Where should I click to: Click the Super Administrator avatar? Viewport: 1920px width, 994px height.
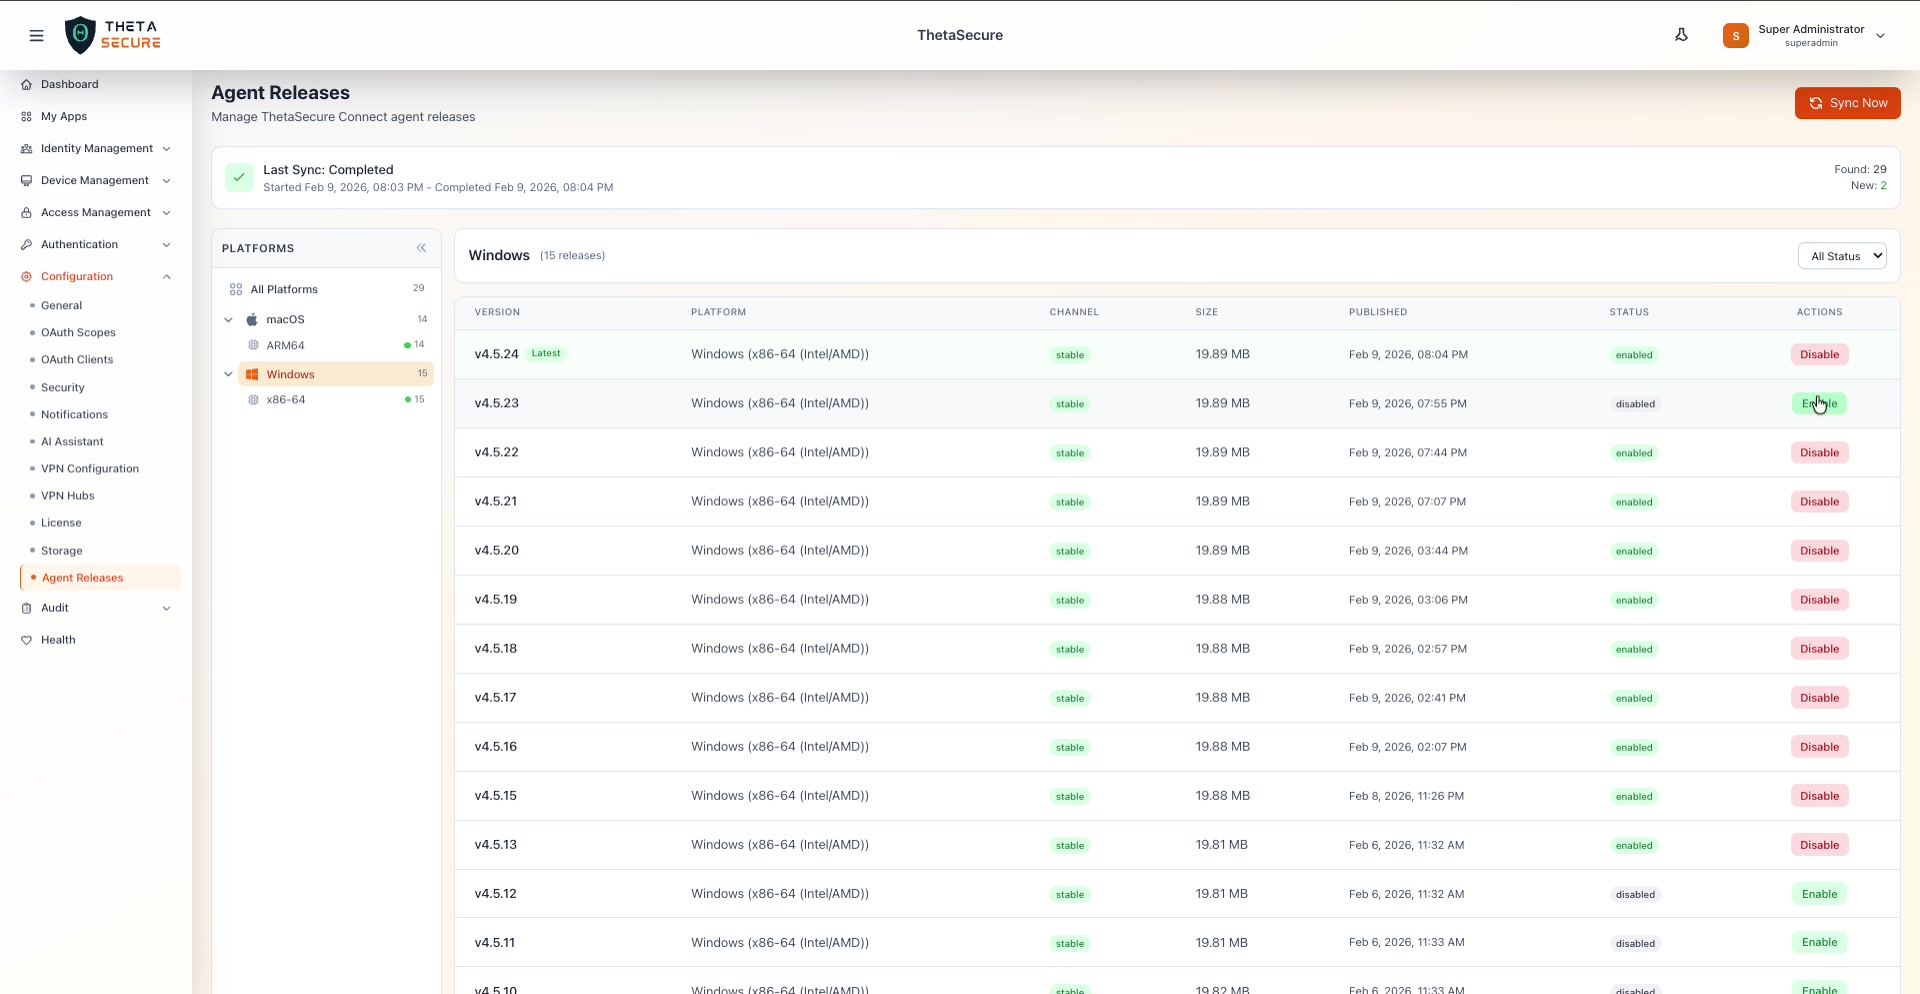(x=1736, y=35)
